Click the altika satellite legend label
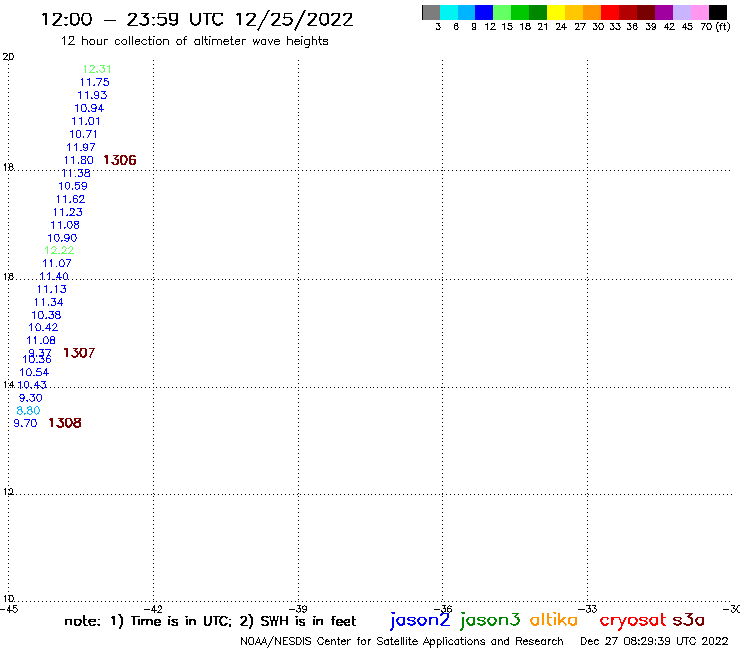Viewport: 740px width, 650px height. coord(554,619)
